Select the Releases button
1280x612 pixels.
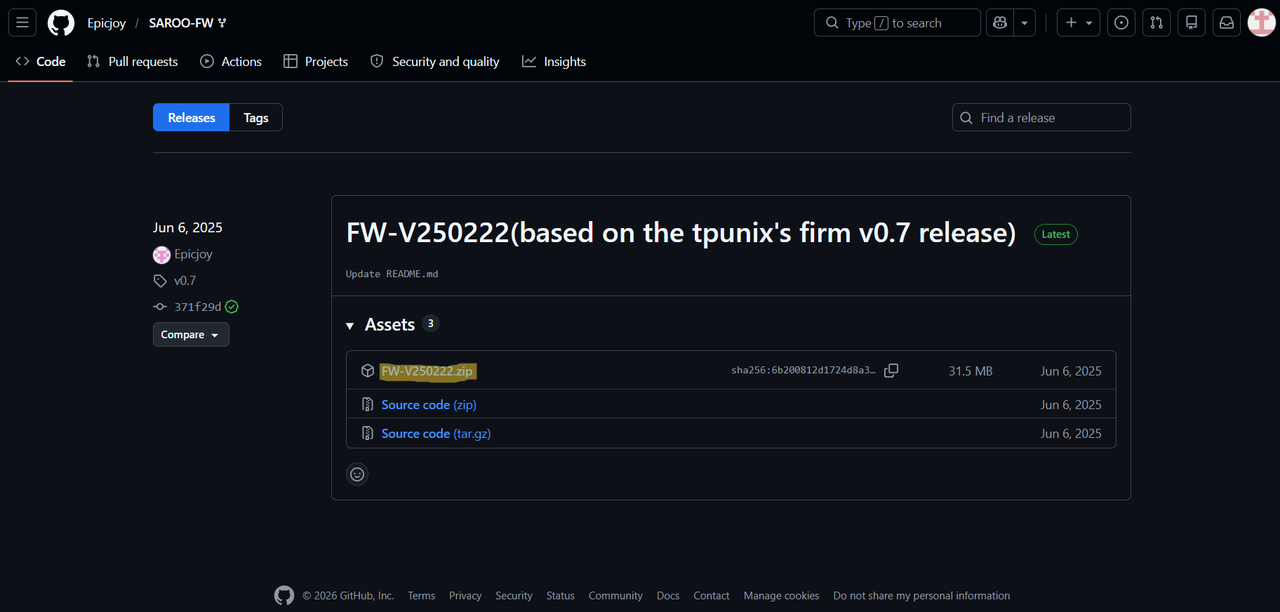pos(191,117)
